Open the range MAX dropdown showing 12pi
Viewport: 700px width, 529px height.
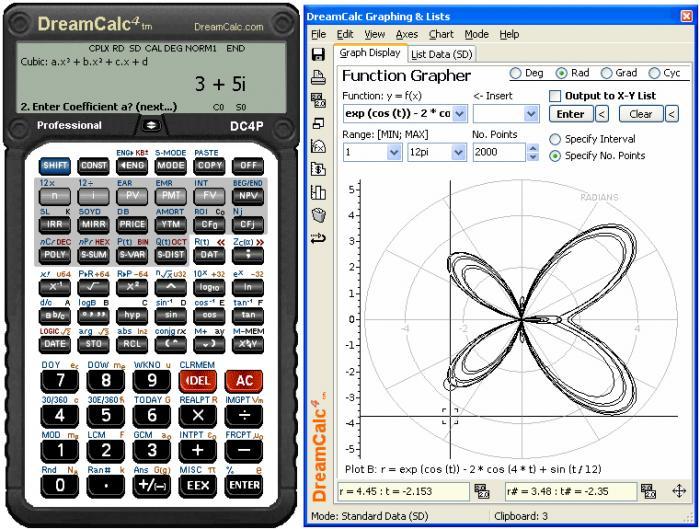458,153
